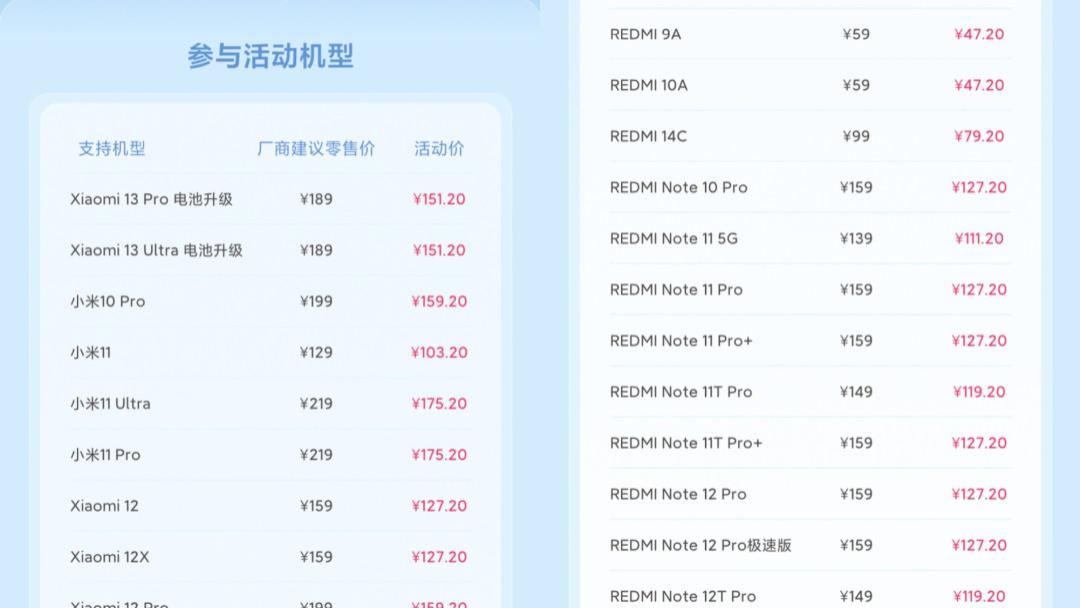Click ¥159 in the Xiaomi 12 row

(316, 505)
